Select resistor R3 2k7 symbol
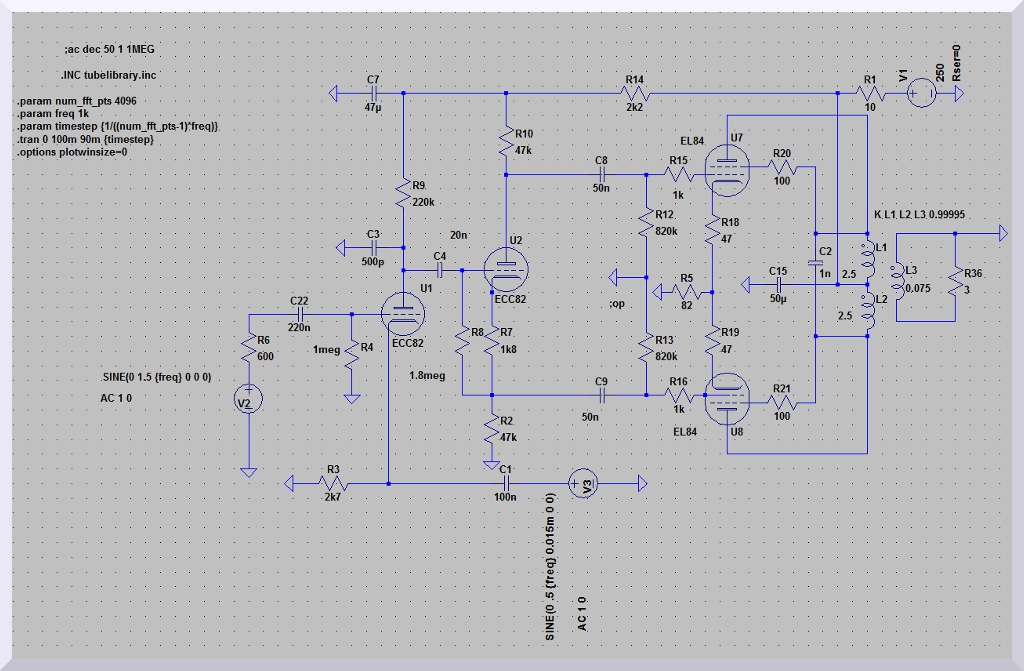This screenshot has height=671, width=1024. tap(333, 484)
